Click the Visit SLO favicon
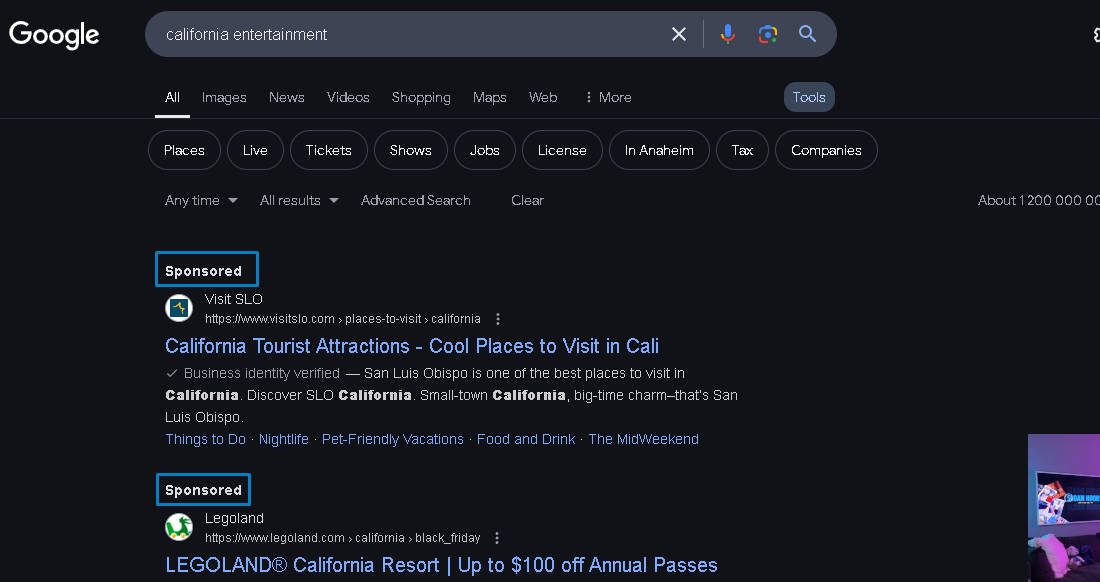This screenshot has height=582, width=1100. tap(179, 308)
